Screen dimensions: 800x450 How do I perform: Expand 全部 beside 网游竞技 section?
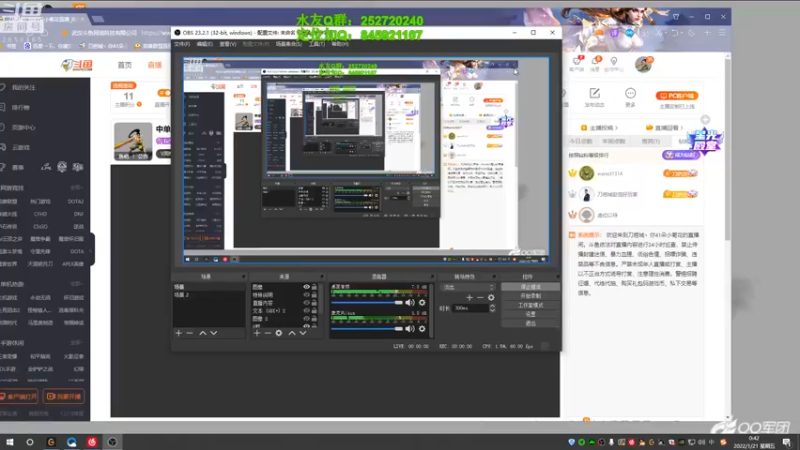pyautogui.click(x=77, y=188)
